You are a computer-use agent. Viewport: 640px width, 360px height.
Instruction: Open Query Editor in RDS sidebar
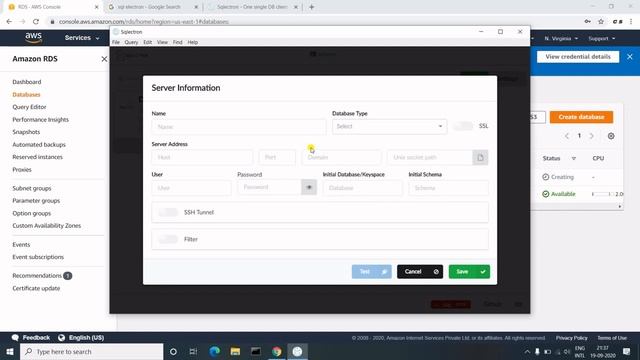click(29, 107)
